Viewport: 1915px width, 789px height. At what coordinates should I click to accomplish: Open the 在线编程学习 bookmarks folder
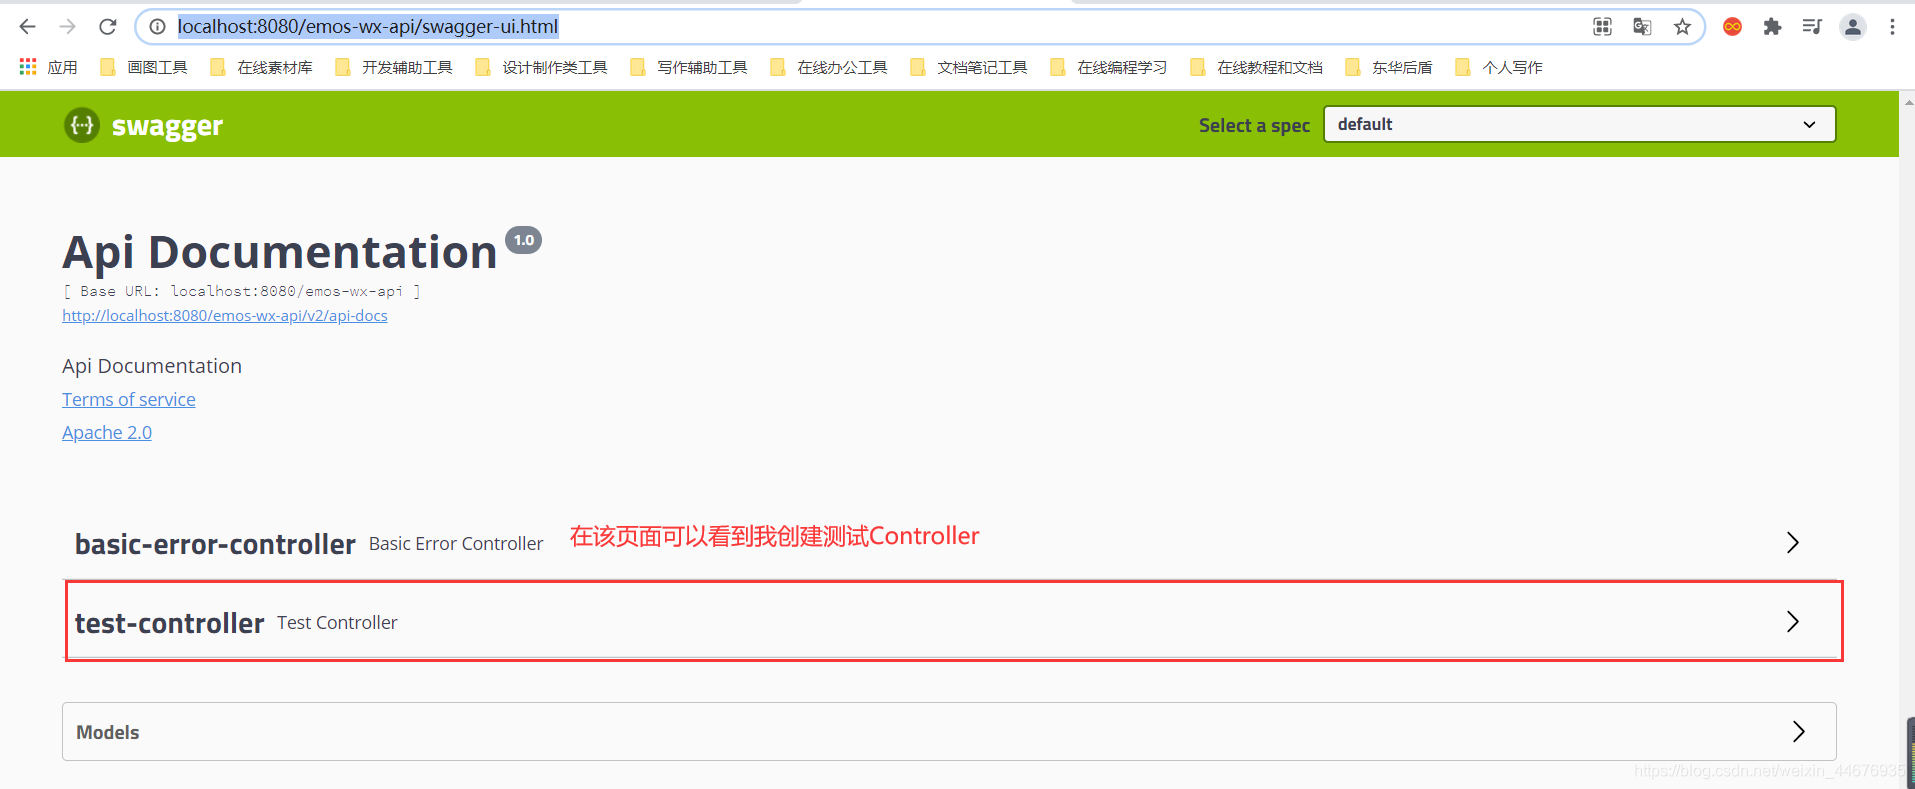[x=1108, y=67]
